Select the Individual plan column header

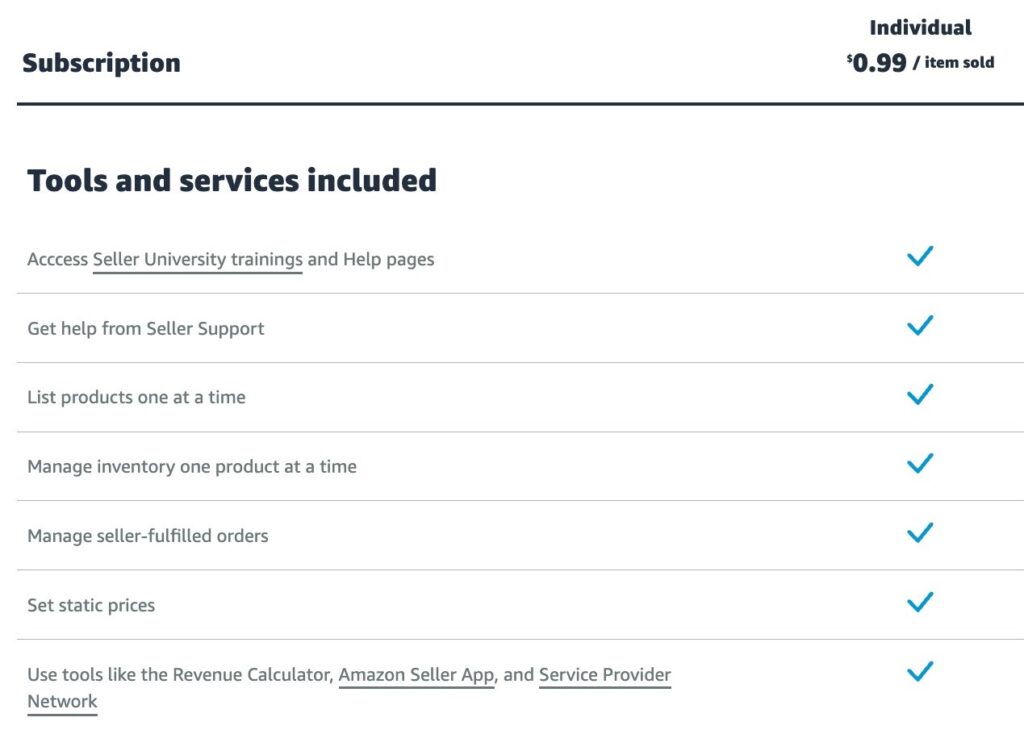click(920, 28)
